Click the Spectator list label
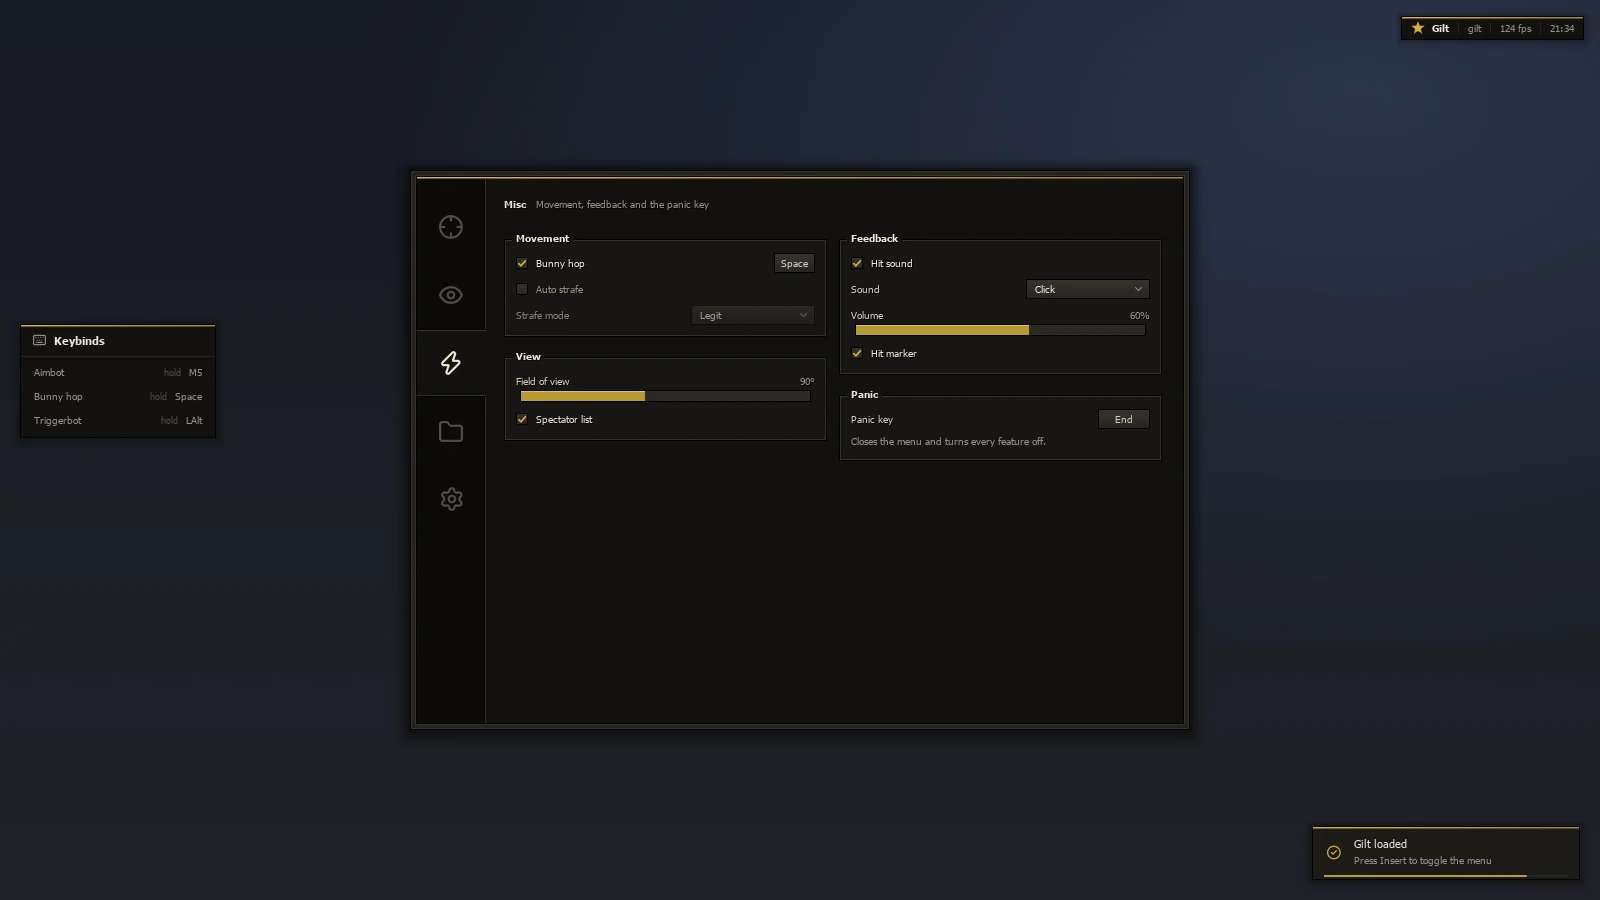 pyautogui.click(x=564, y=419)
